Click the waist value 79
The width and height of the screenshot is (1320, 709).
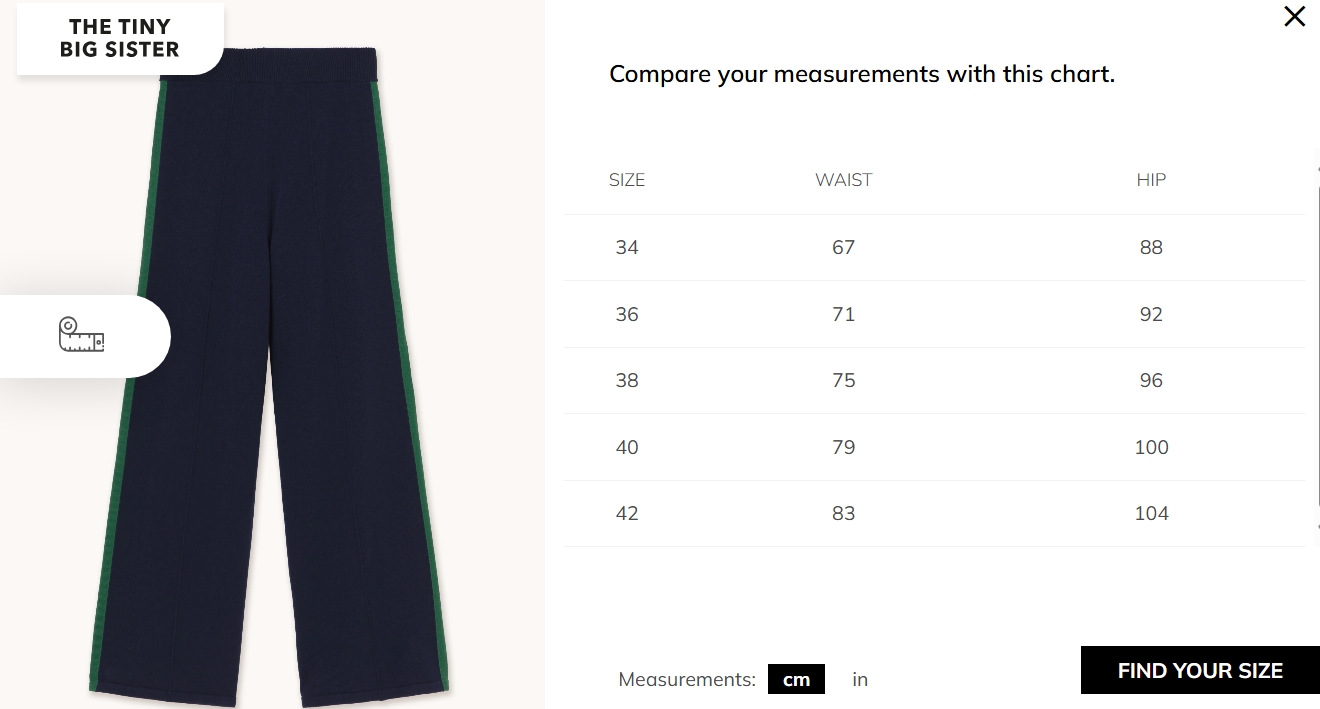[x=843, y=447]
